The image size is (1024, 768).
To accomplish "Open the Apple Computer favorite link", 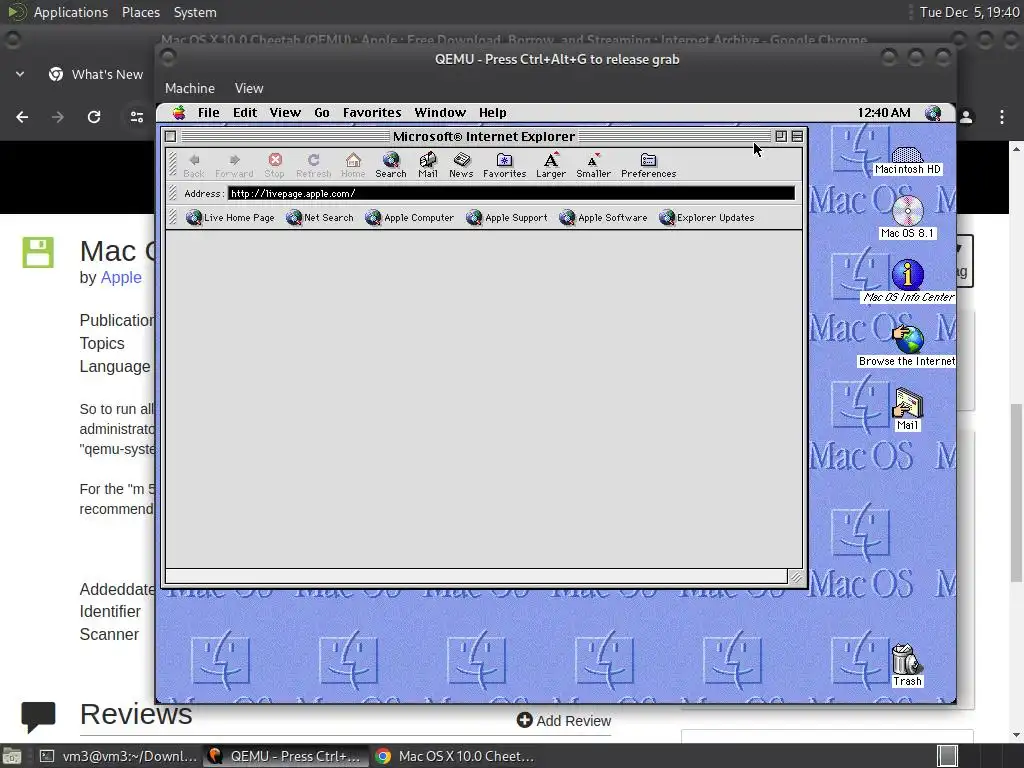I will click(x=409, y=217).
